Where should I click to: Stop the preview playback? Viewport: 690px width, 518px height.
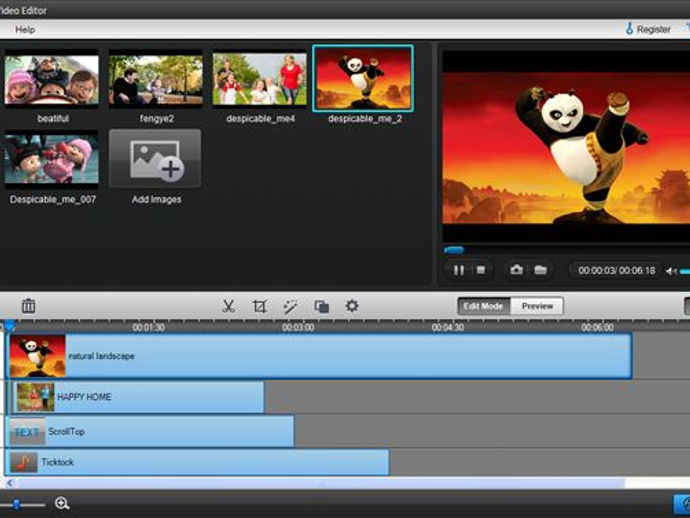(481, 270)
